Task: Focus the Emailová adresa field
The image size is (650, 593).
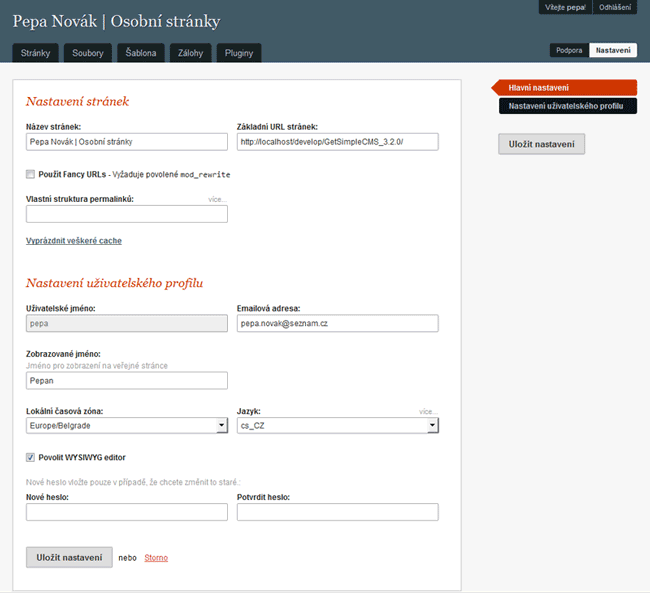Action: (x=337, y=323)
